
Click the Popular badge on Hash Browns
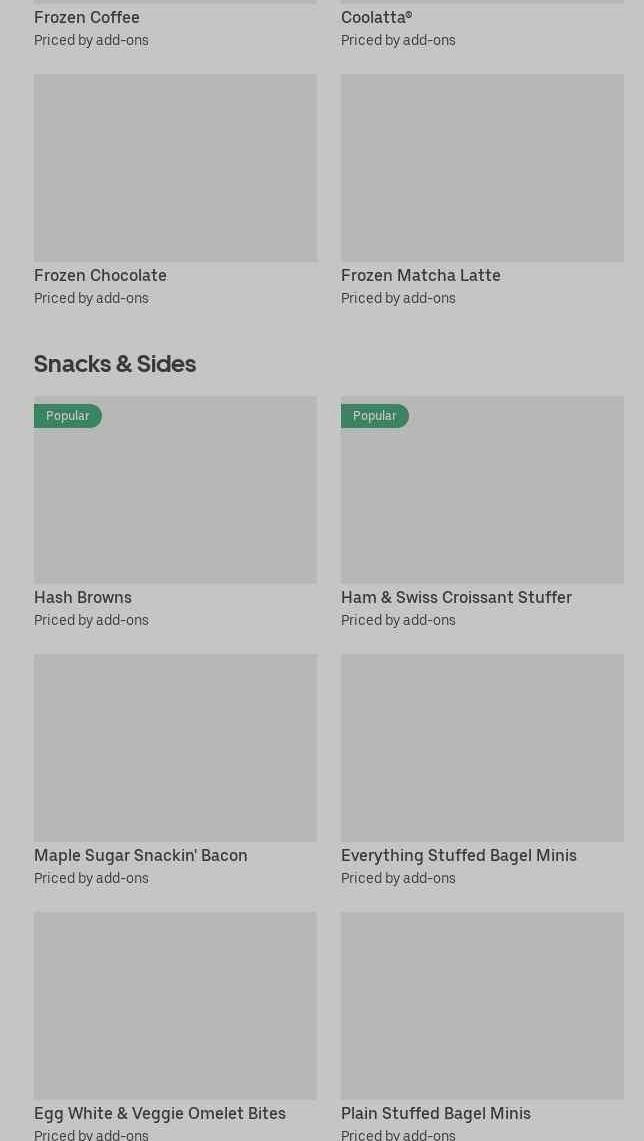pyautogui.click(x=67, y=416)
